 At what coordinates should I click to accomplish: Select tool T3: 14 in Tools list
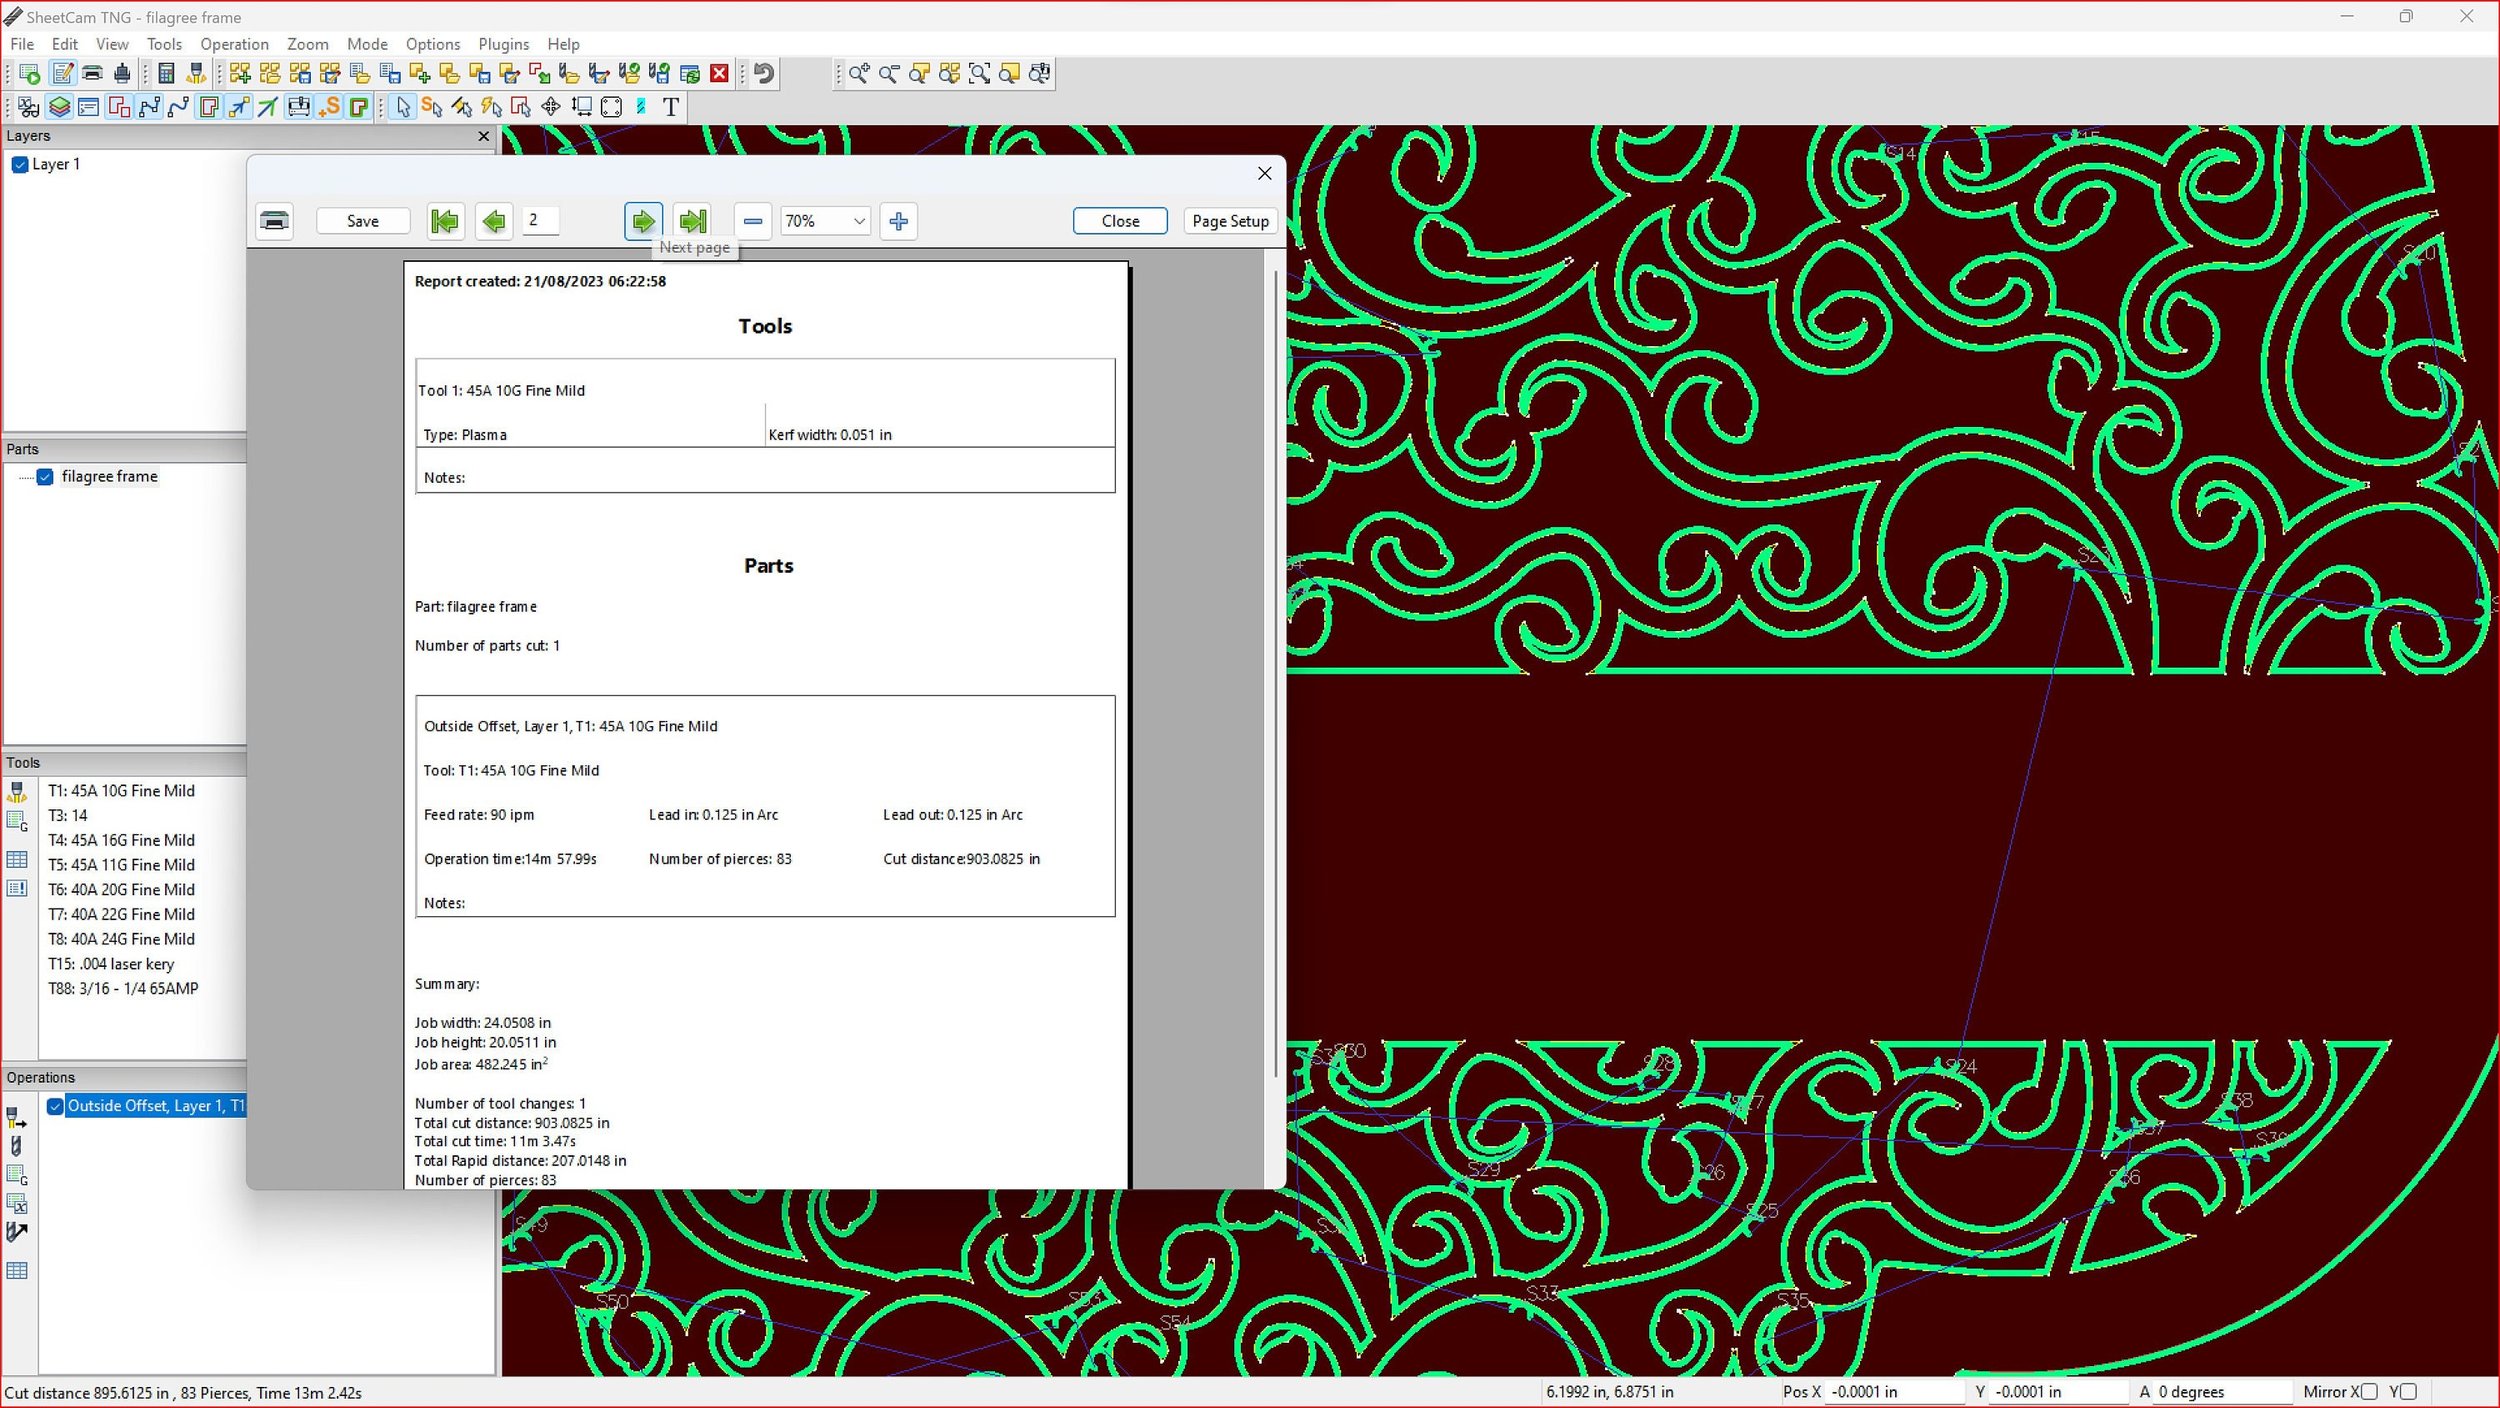coord(67,815)
